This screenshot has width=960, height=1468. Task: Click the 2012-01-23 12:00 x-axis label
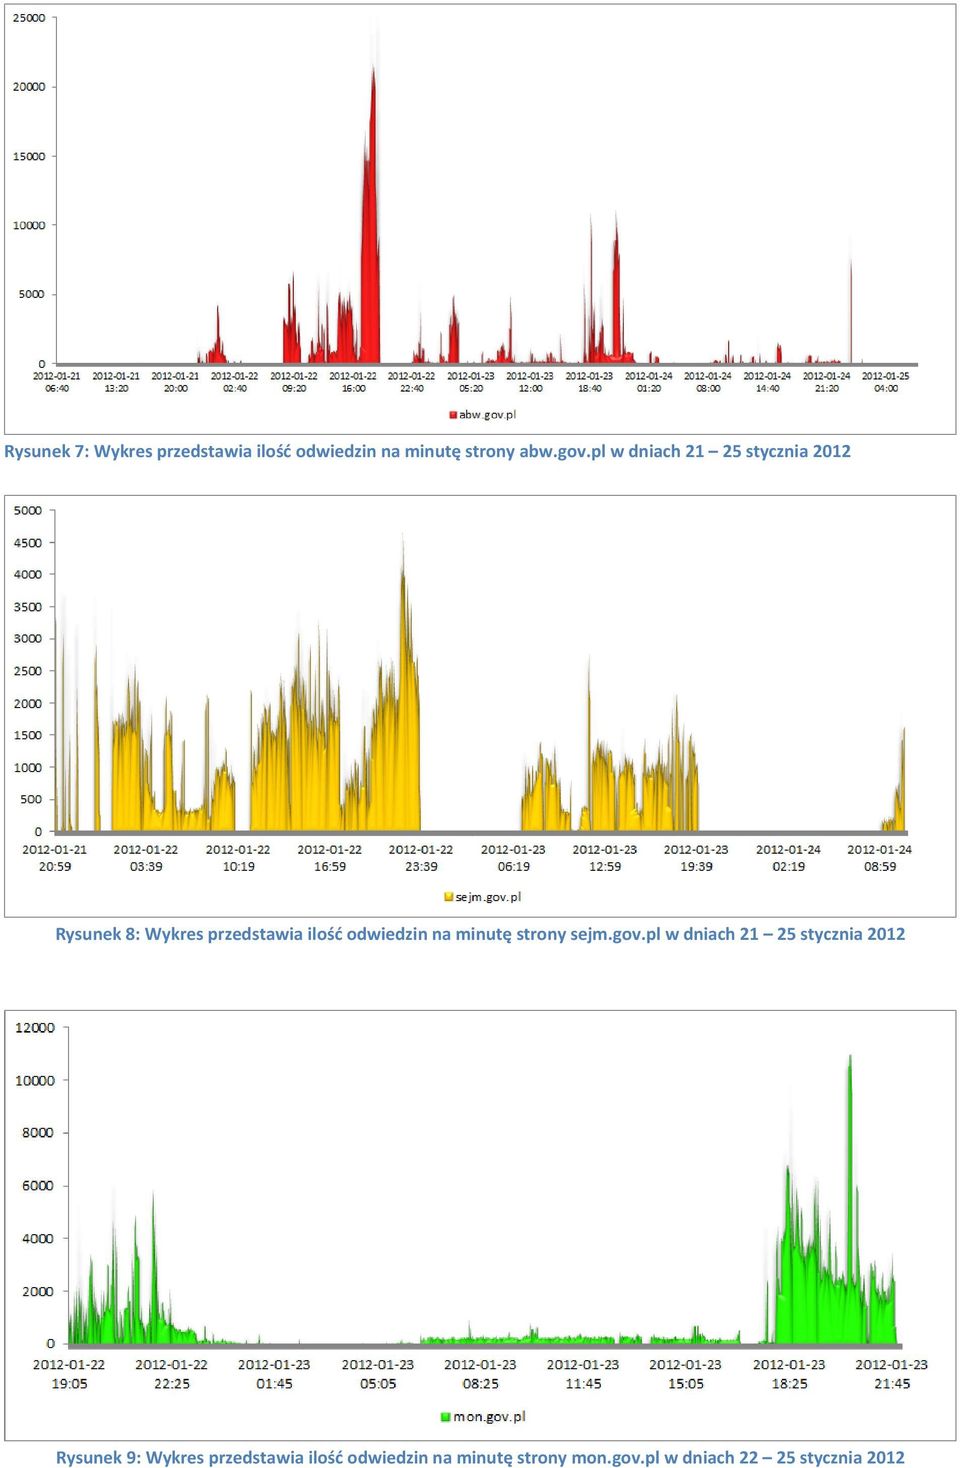[x=530, y=382]
